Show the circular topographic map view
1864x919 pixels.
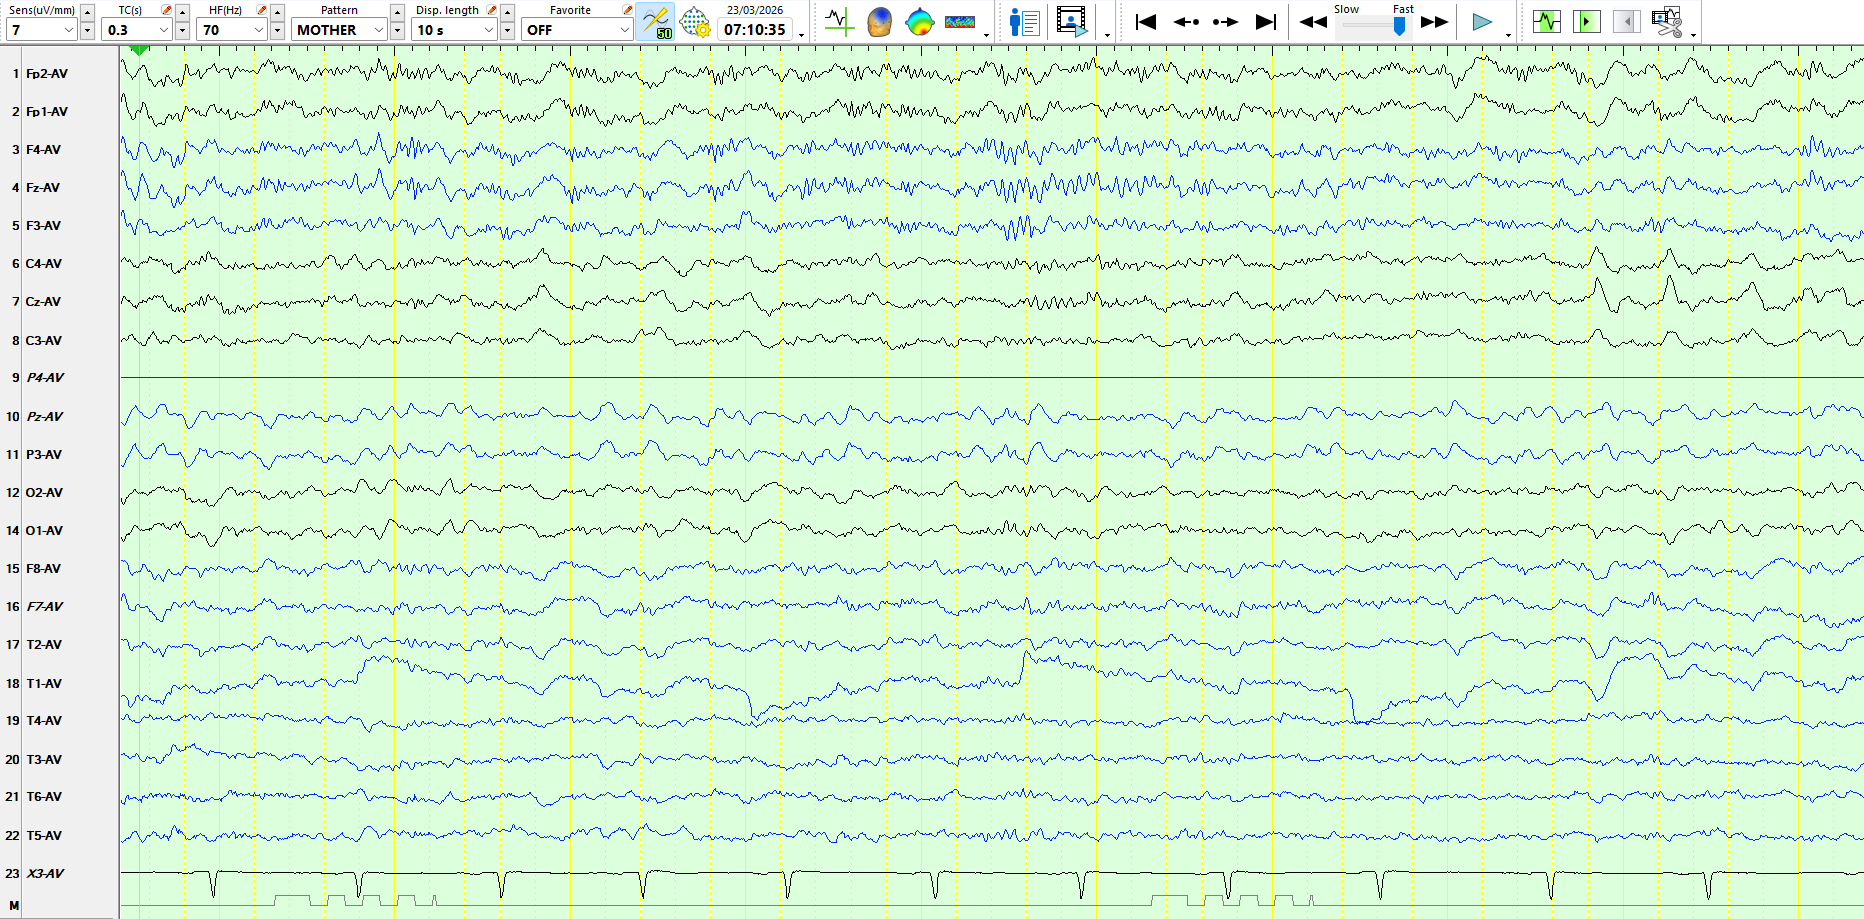(919, 21)
